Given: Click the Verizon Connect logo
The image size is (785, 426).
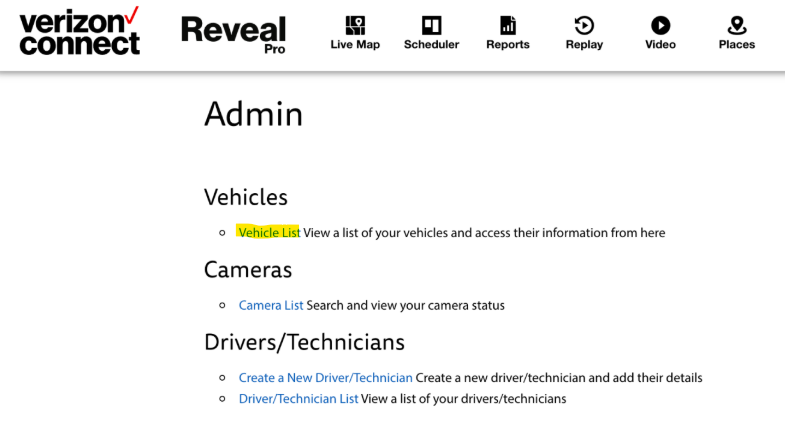Looking at the screenshot, I should (79, 31).
